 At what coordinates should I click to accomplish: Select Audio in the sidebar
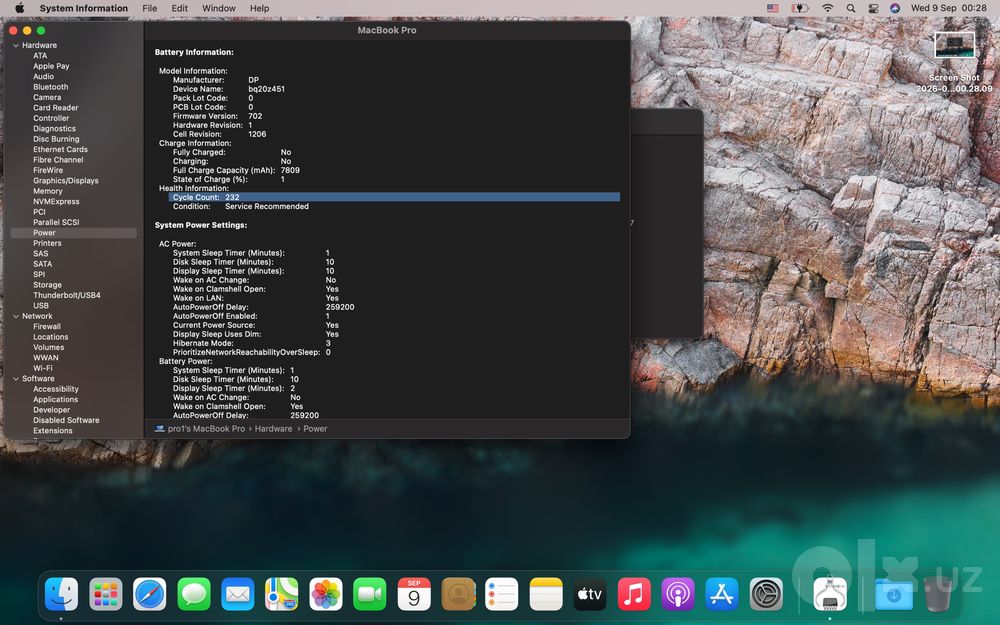43,77
